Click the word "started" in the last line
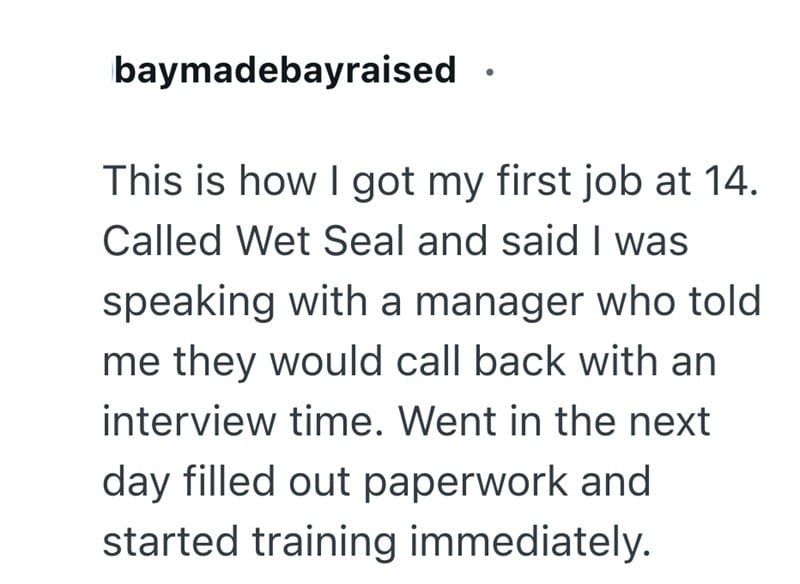The height and width of the screenshot is (584, 800). (165, 541)
